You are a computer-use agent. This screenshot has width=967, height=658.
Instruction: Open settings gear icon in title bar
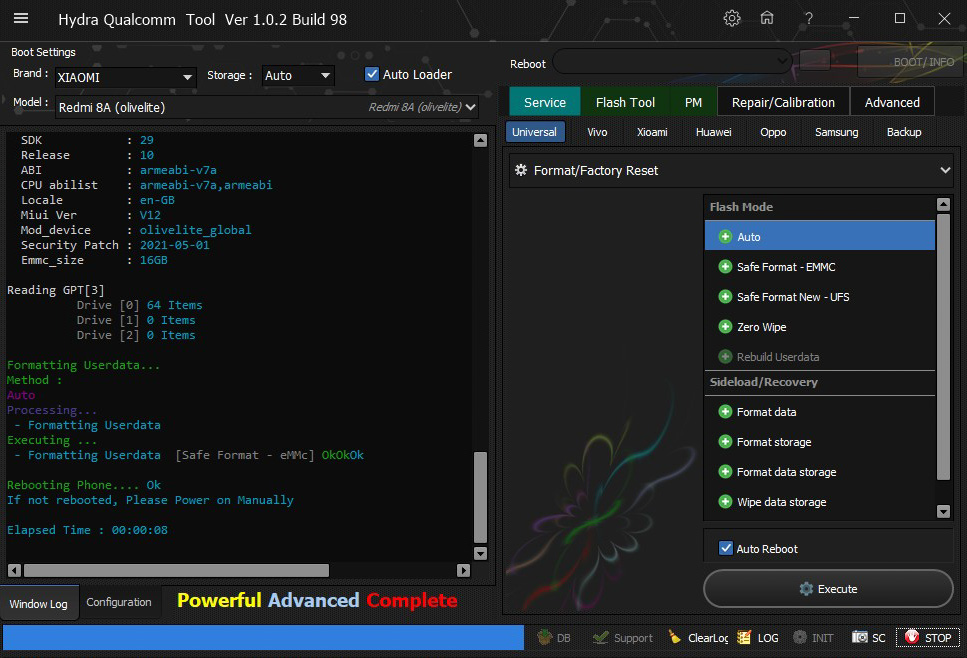[731, 18]
